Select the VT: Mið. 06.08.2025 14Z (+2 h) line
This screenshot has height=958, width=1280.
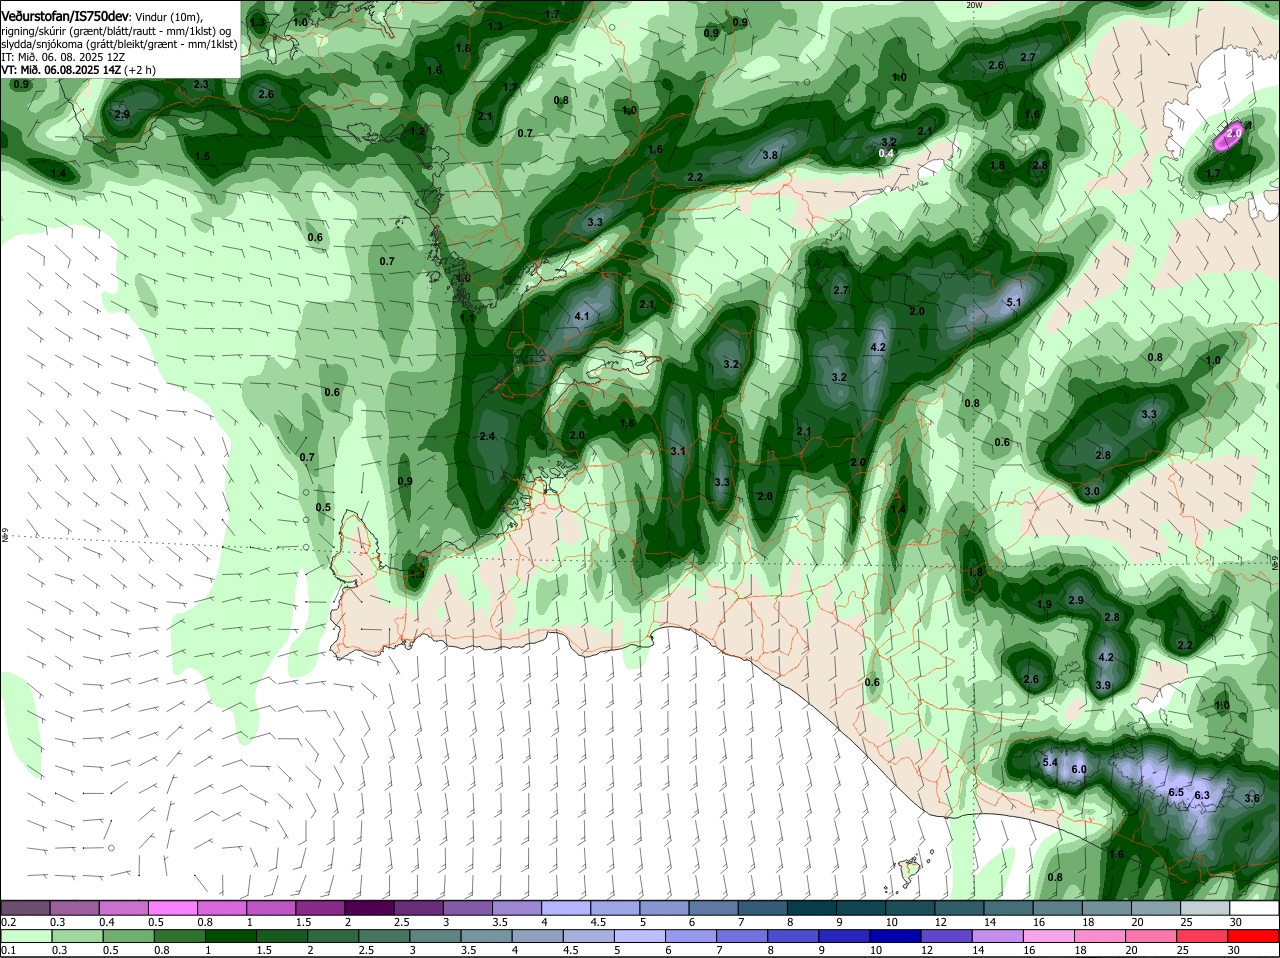point(78,70)
